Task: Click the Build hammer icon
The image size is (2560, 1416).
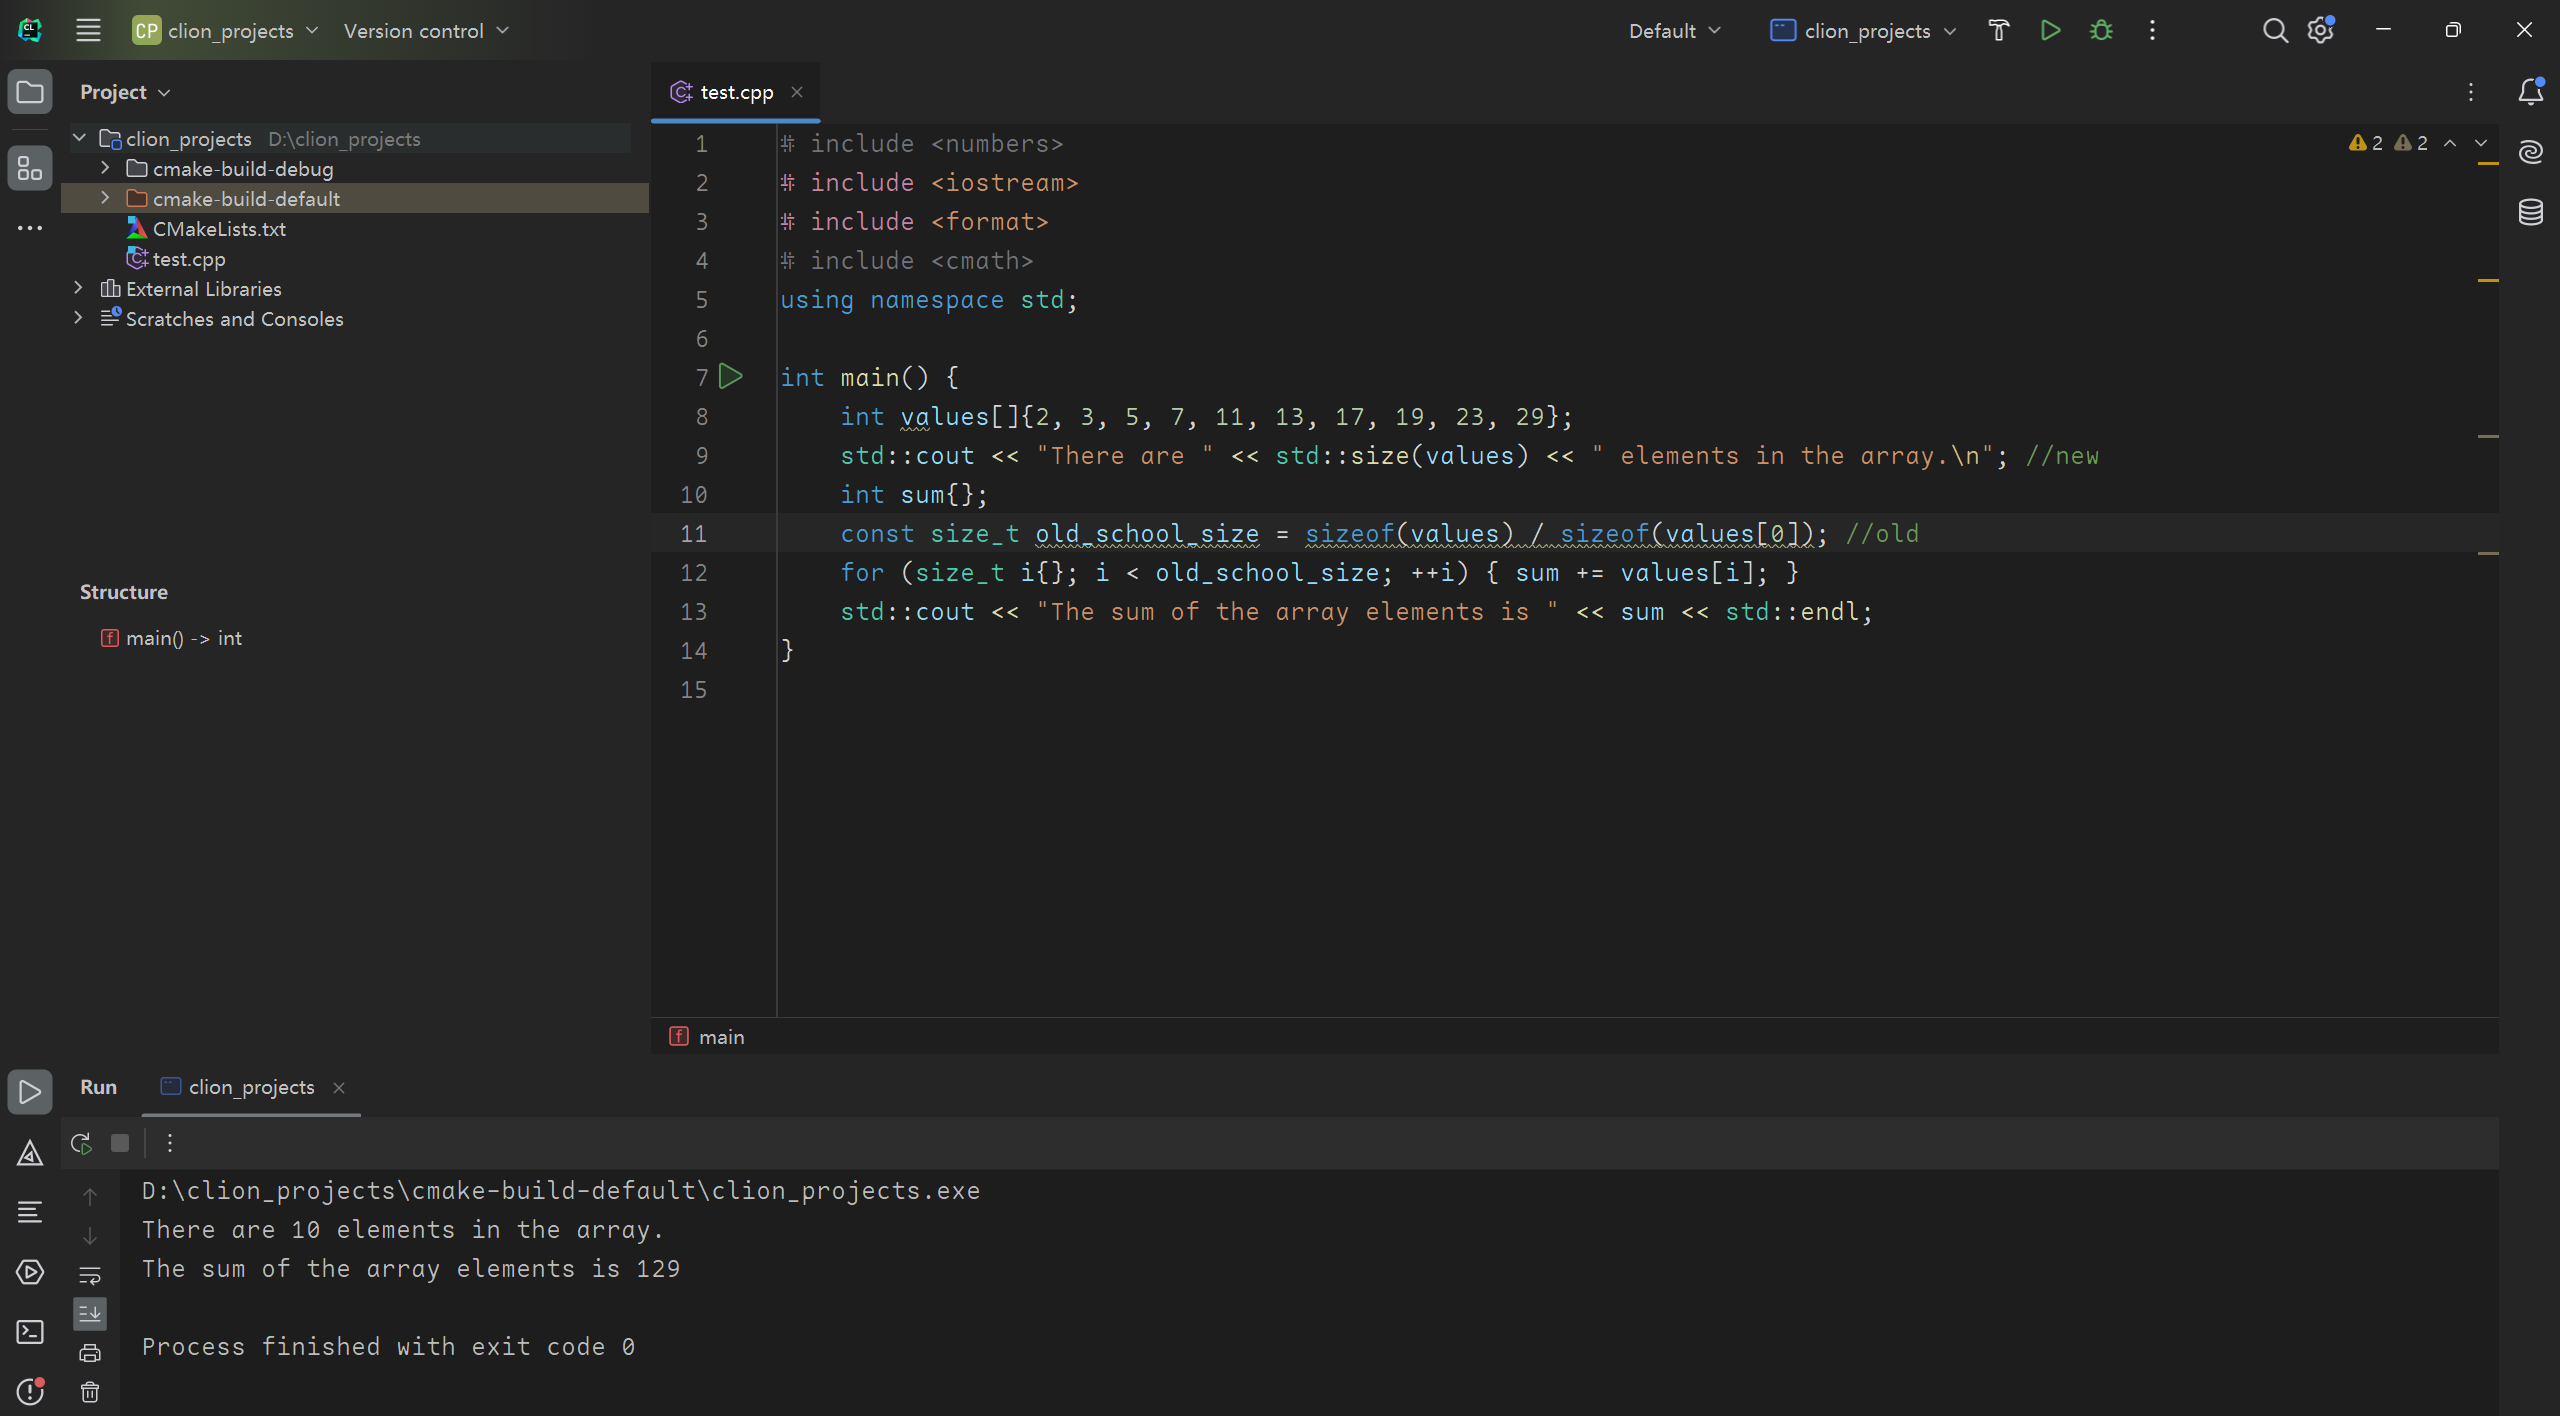Action: tap(1998, 30)
